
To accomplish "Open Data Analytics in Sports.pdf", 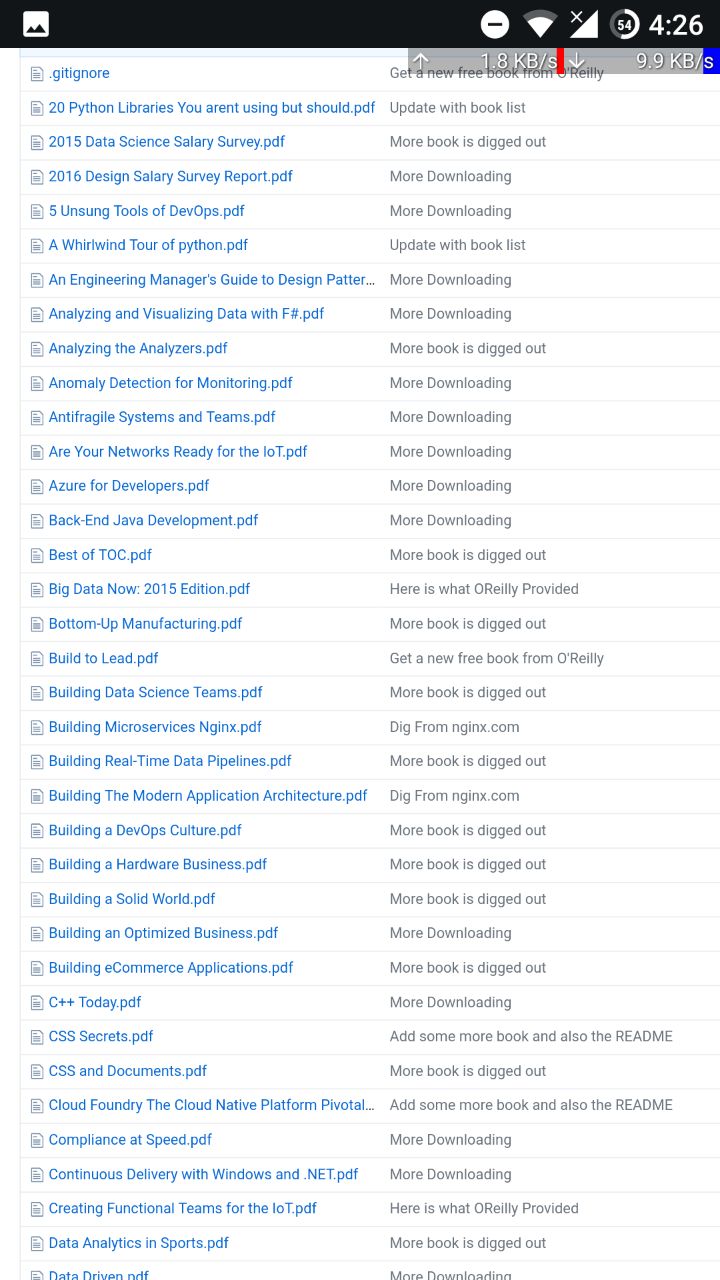I will click(x=138, y=1243).
